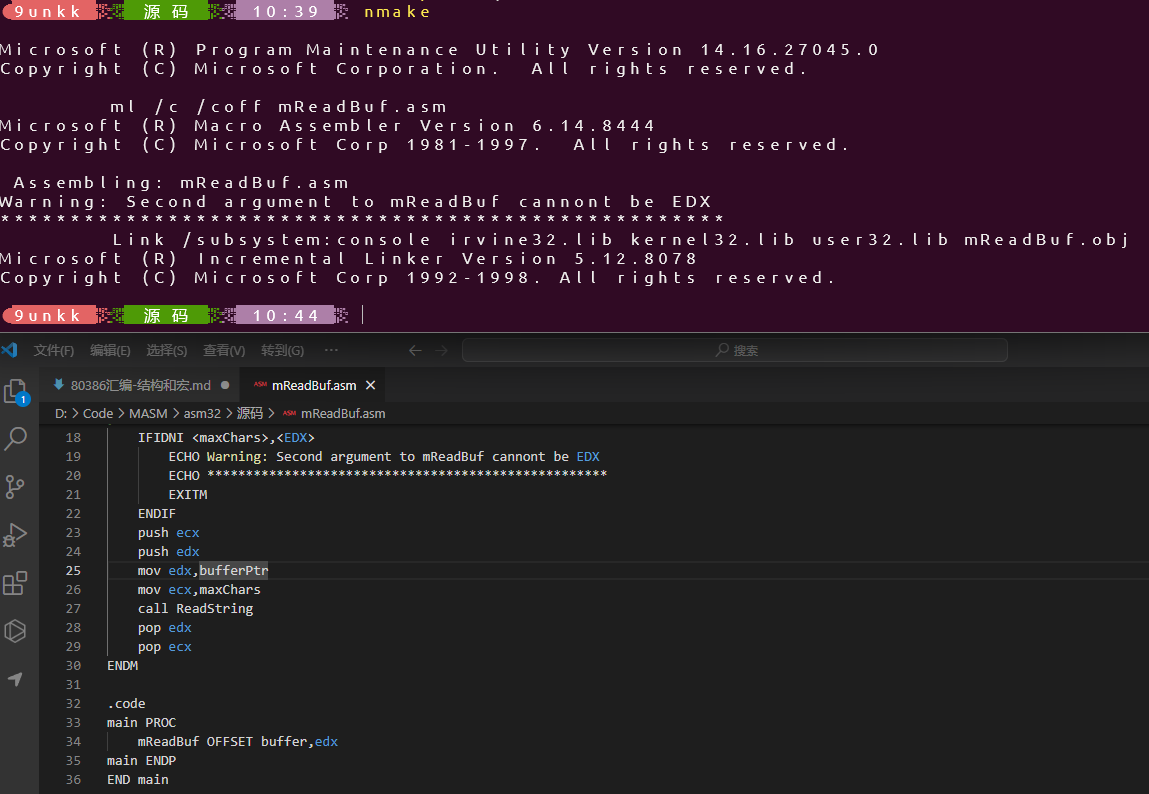Click MASM in the breadcrumb path
Image resolution: width=1149 pixels, height=794 pixels.
[148, 413]
